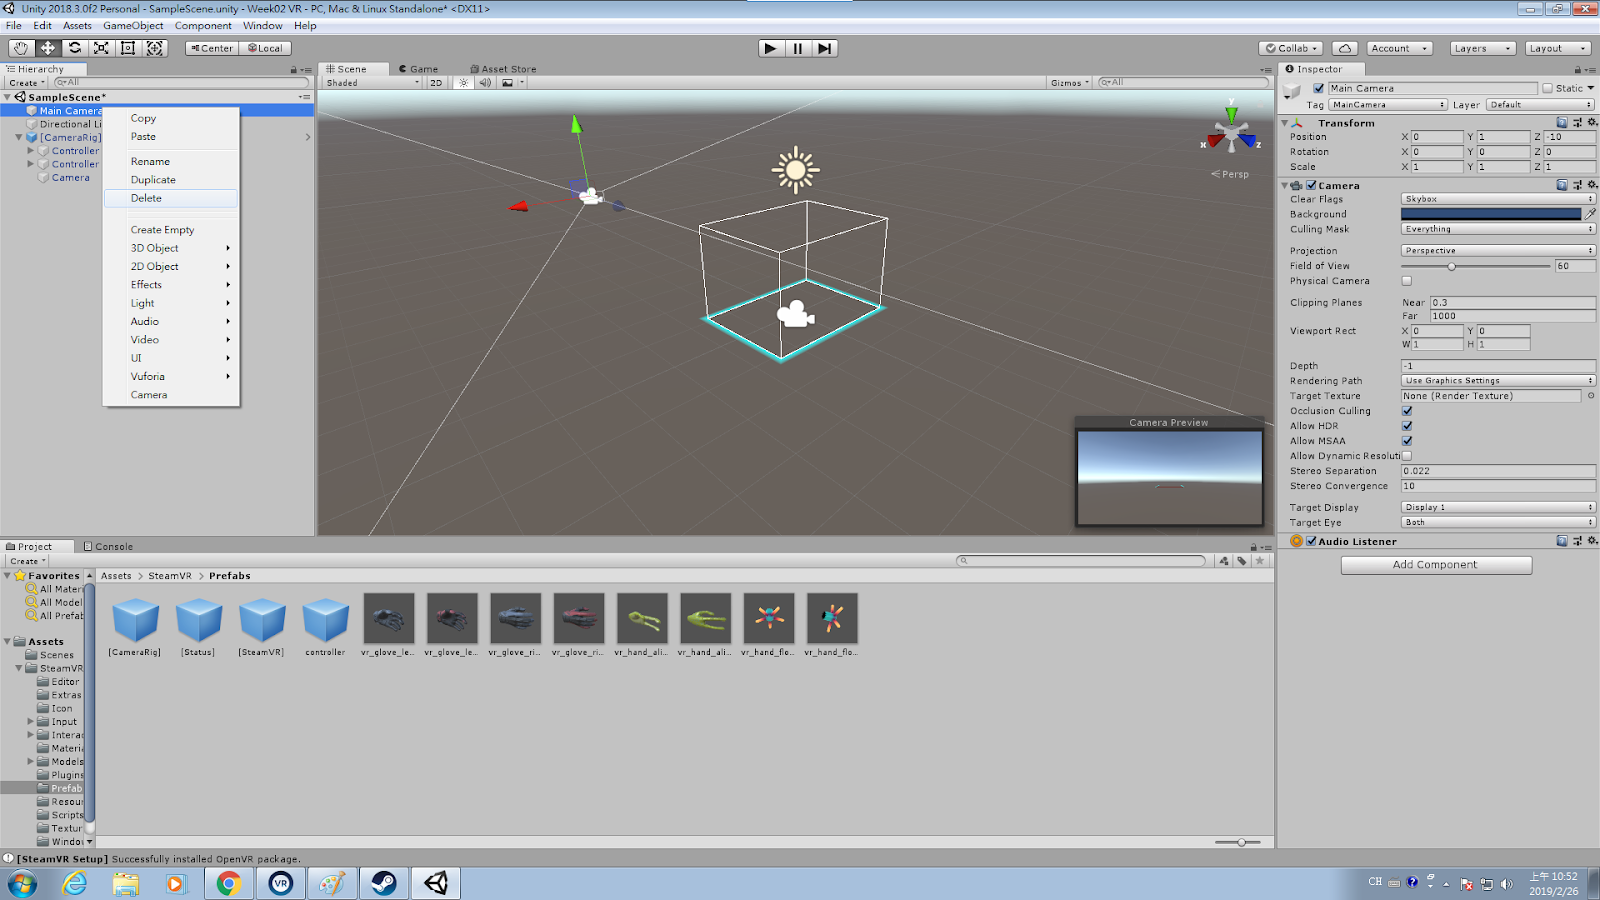The image size is (1600, 900).
Task: Select the Rect tool in the toolbar
Action: click(128, 48)
